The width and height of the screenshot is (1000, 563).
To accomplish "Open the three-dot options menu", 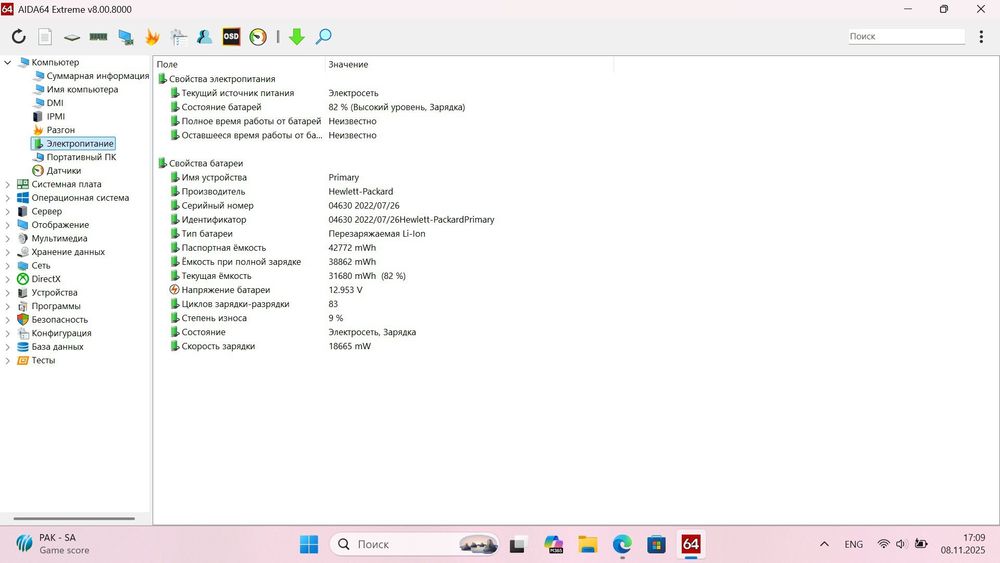I will coord(981,36).
